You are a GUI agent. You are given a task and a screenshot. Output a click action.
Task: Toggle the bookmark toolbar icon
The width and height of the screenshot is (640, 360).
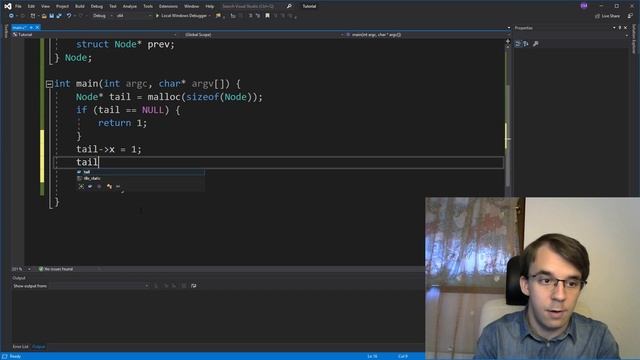267,16
